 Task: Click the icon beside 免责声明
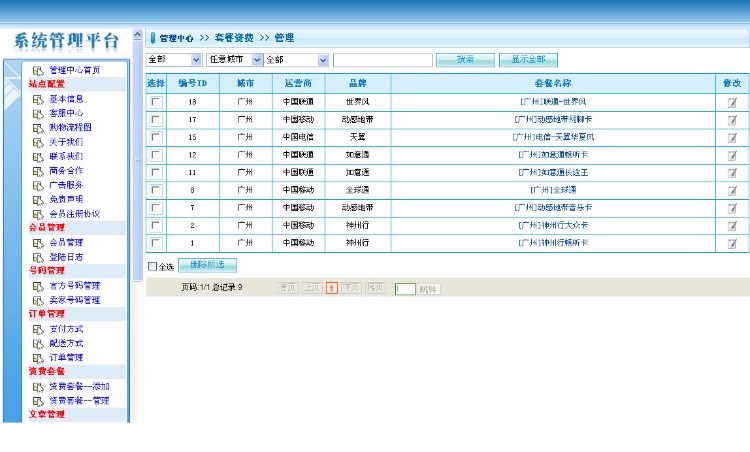click(x=38, y=200)
